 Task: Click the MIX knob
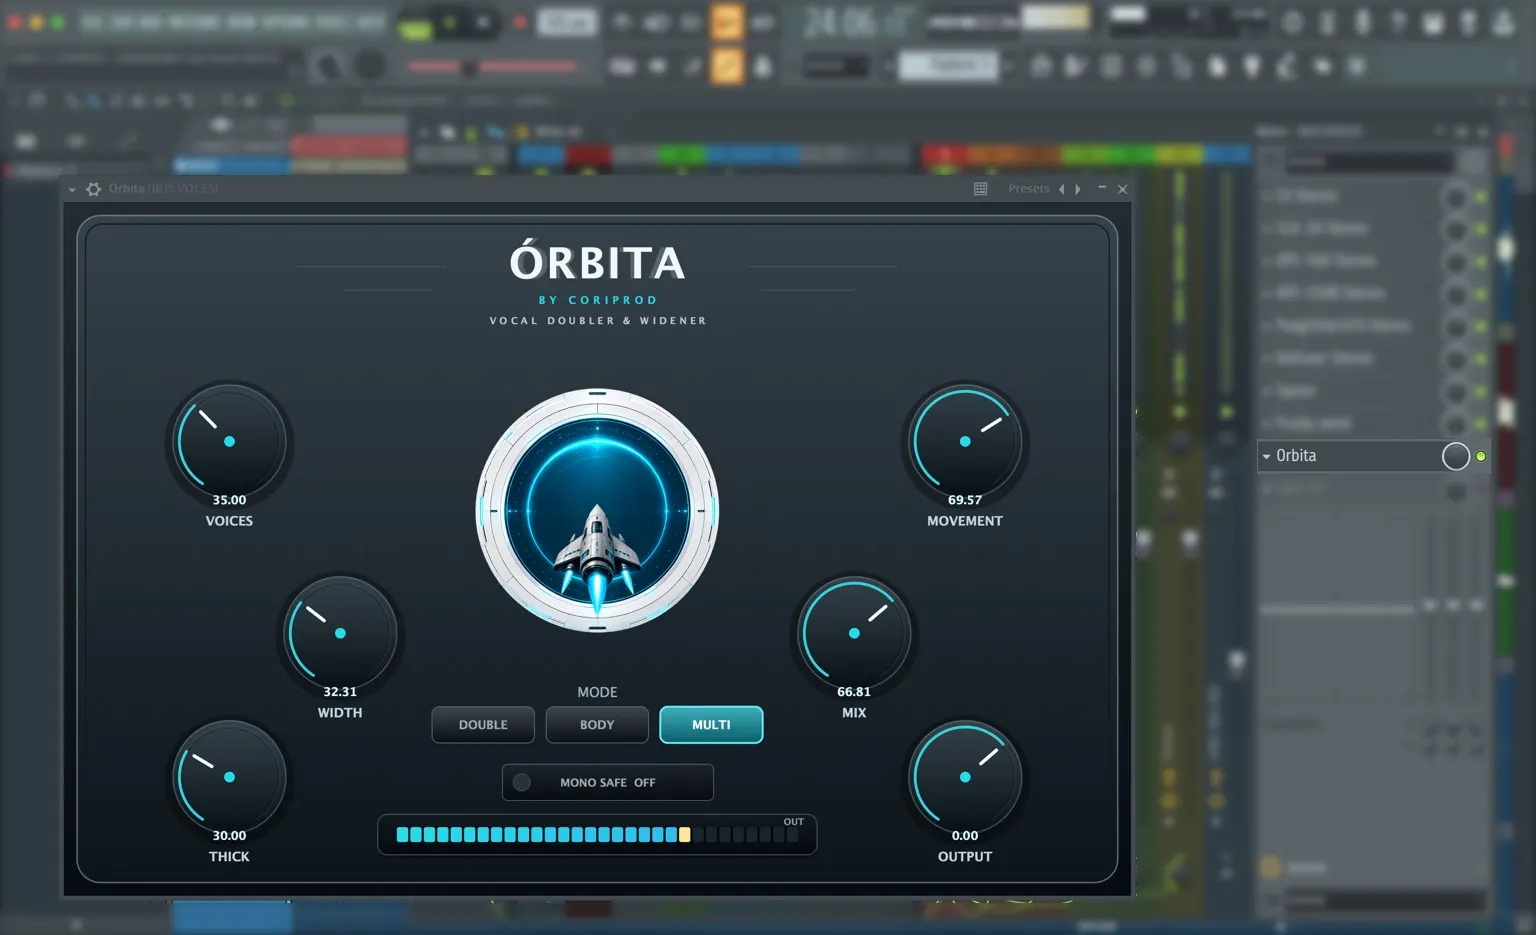(x=854, y=633)
